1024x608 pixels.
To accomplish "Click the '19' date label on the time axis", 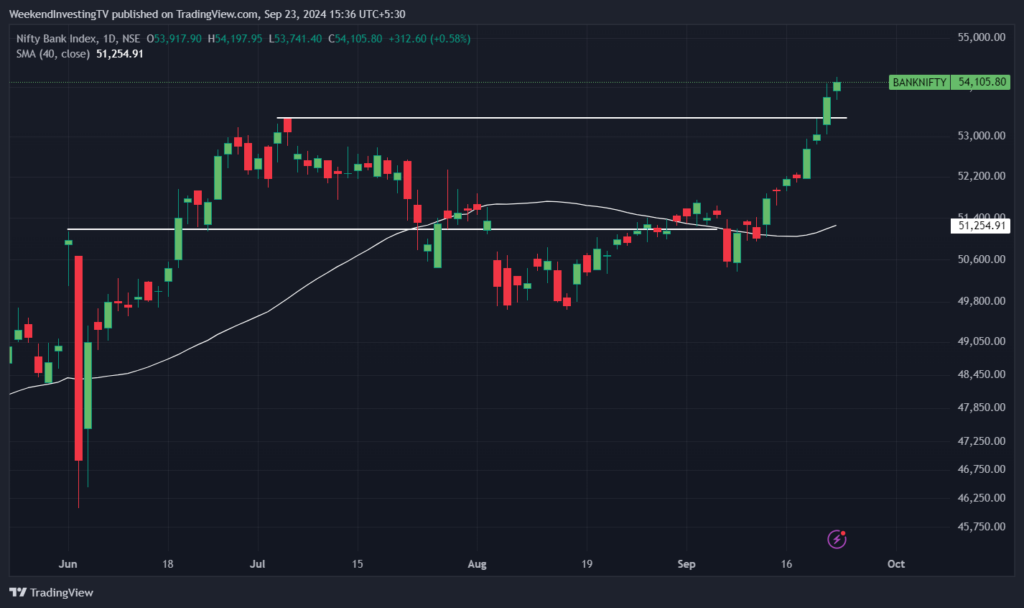I will 587,564.
